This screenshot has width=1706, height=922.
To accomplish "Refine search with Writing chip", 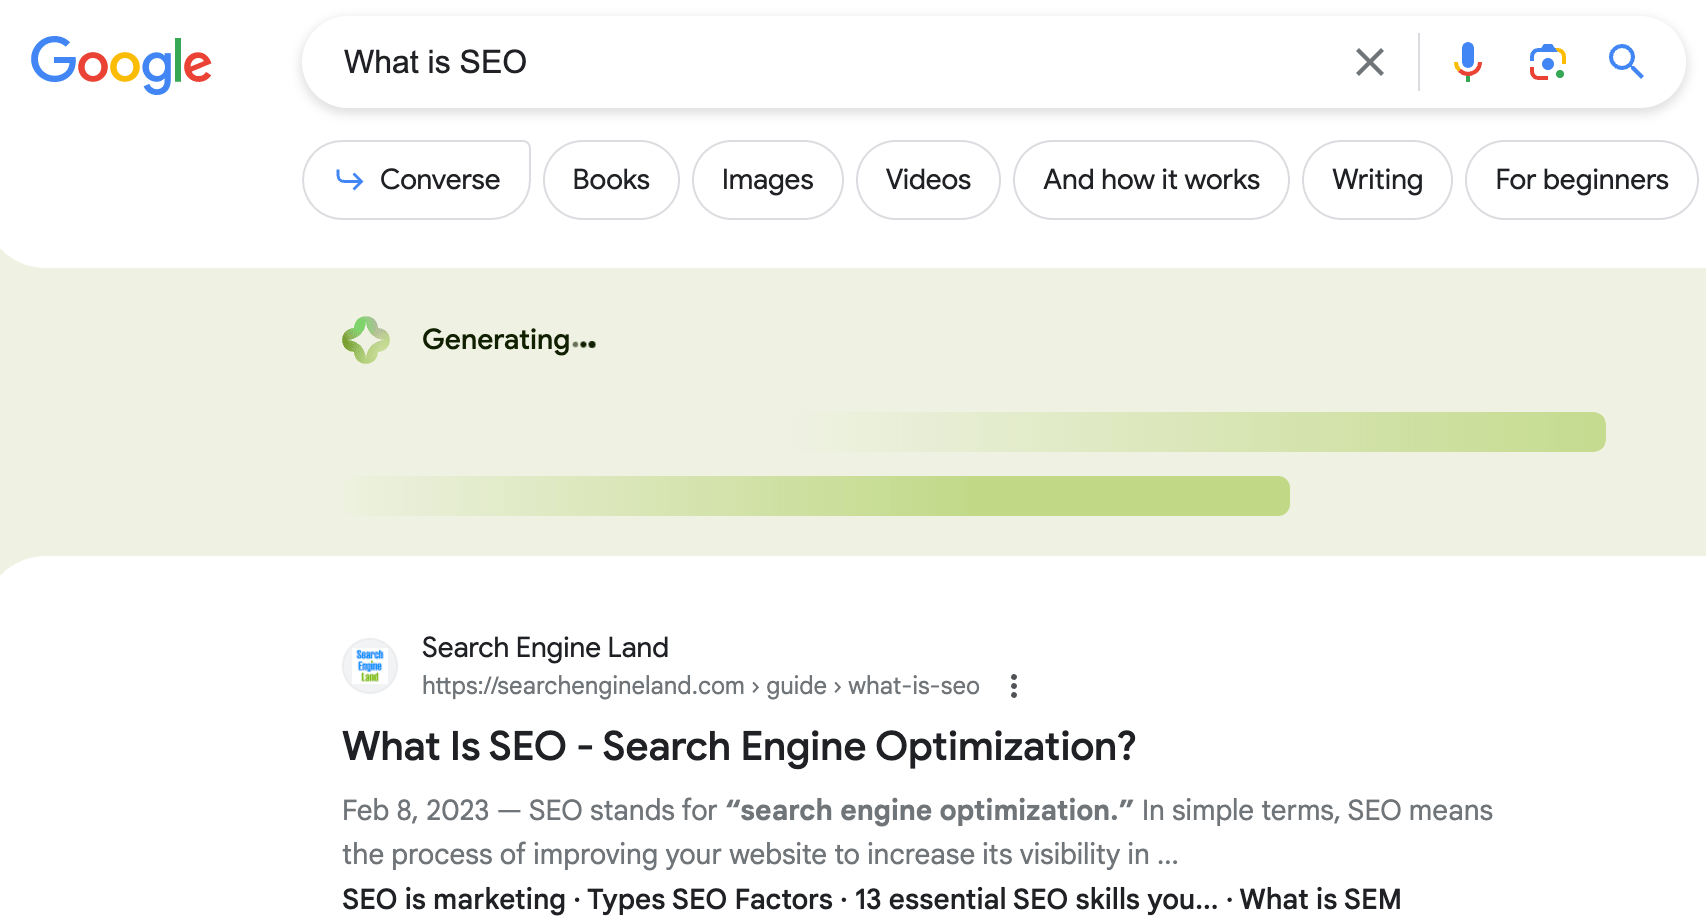I will [1377, 180].
